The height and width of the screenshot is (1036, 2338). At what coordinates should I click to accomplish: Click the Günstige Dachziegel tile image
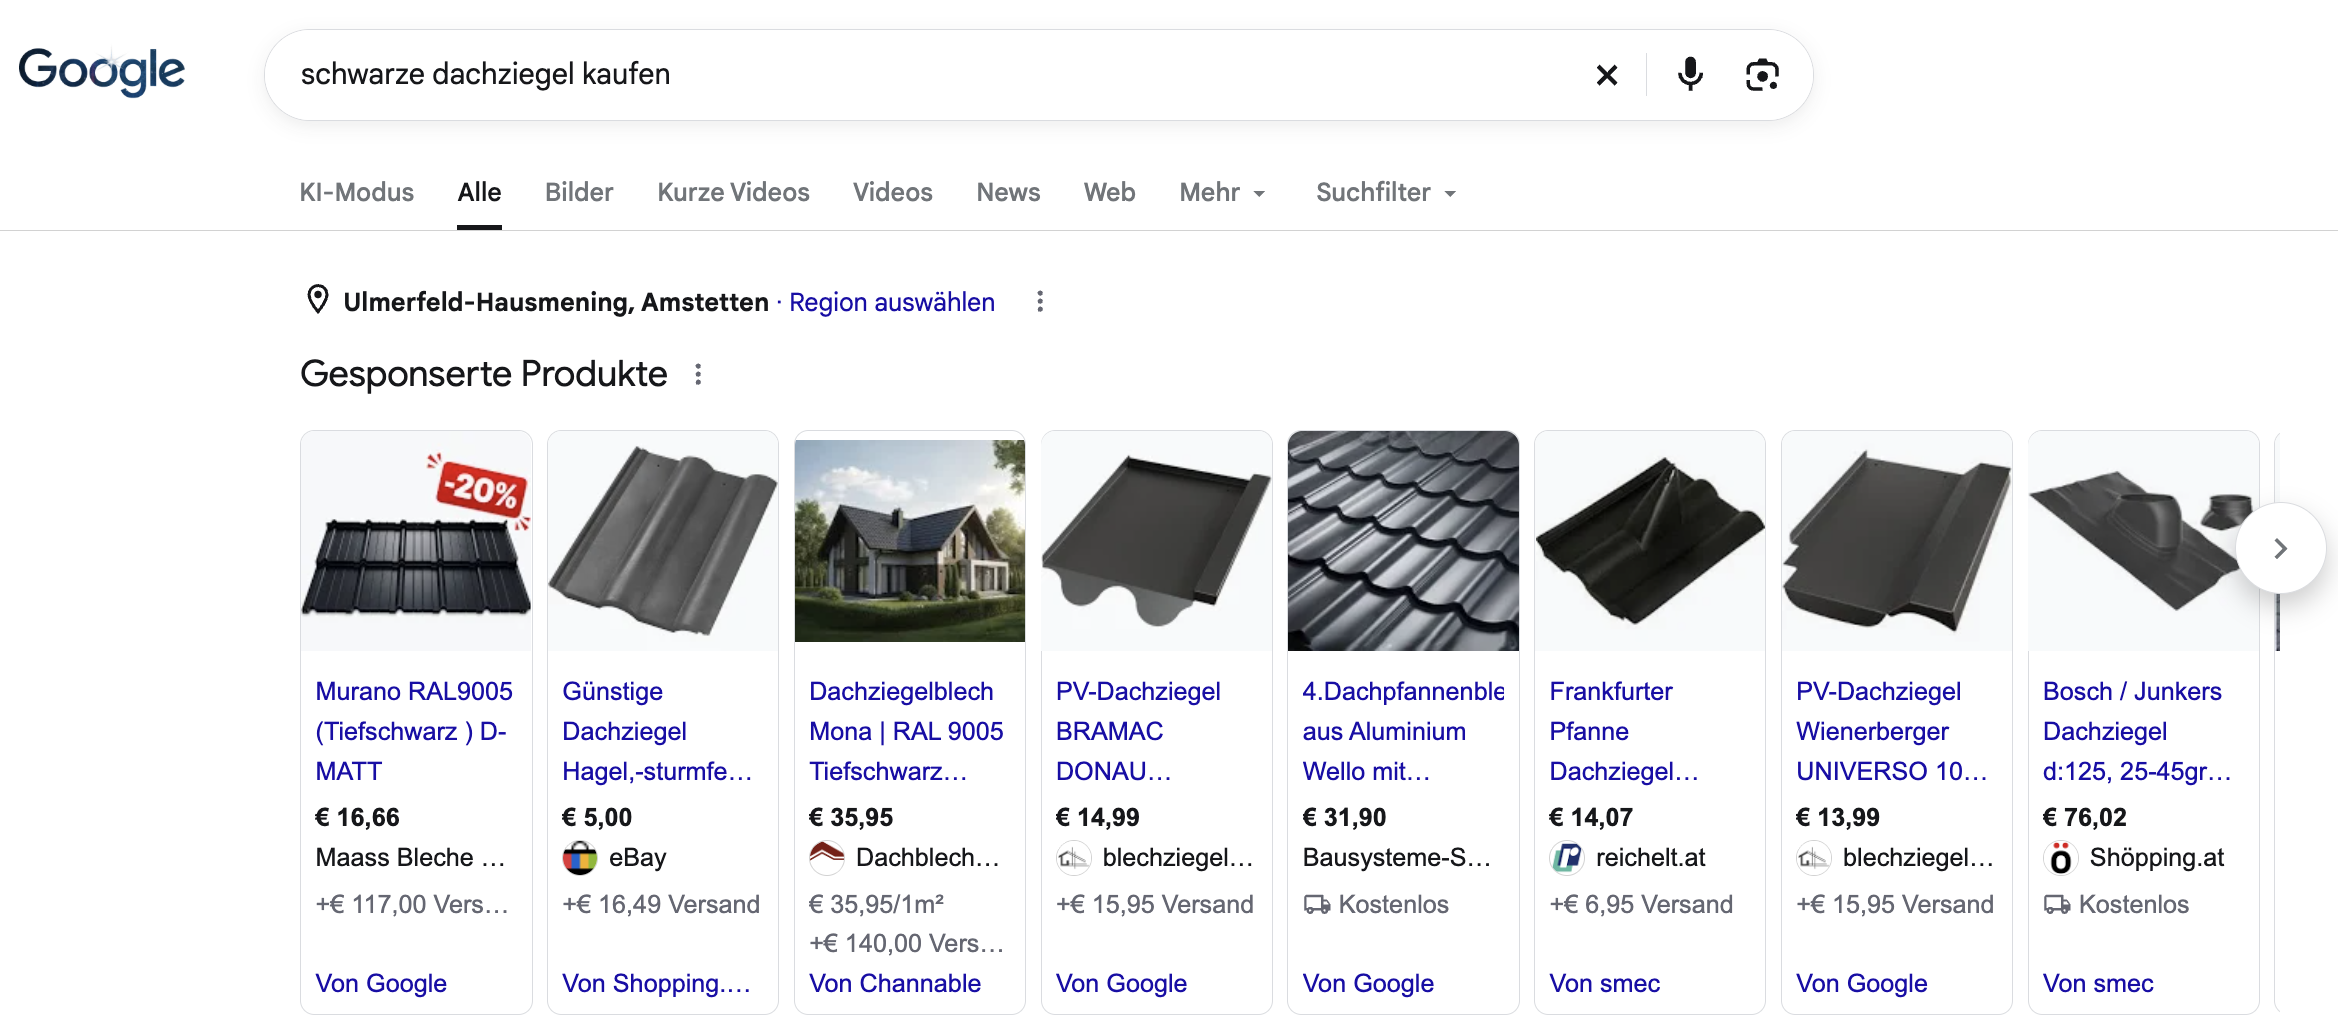point(663,541)
